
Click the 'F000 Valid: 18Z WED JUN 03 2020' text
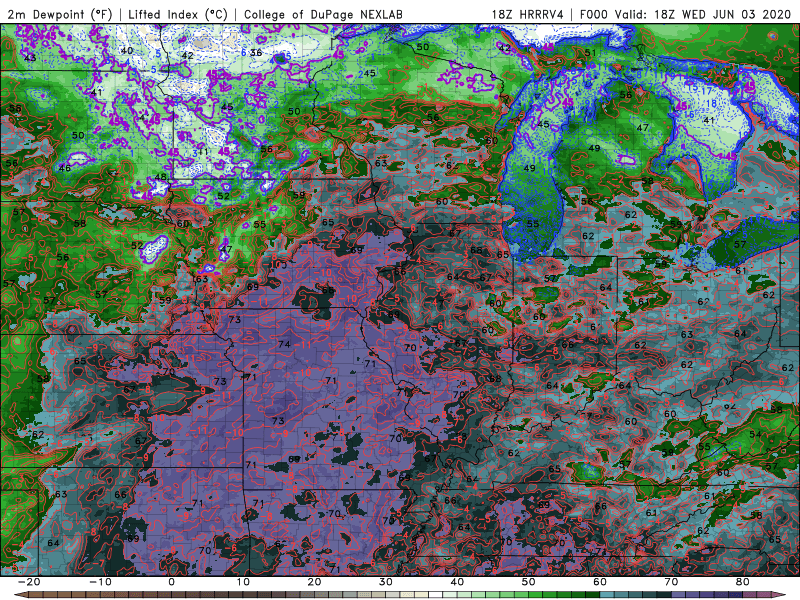click(x=688, y=14)
